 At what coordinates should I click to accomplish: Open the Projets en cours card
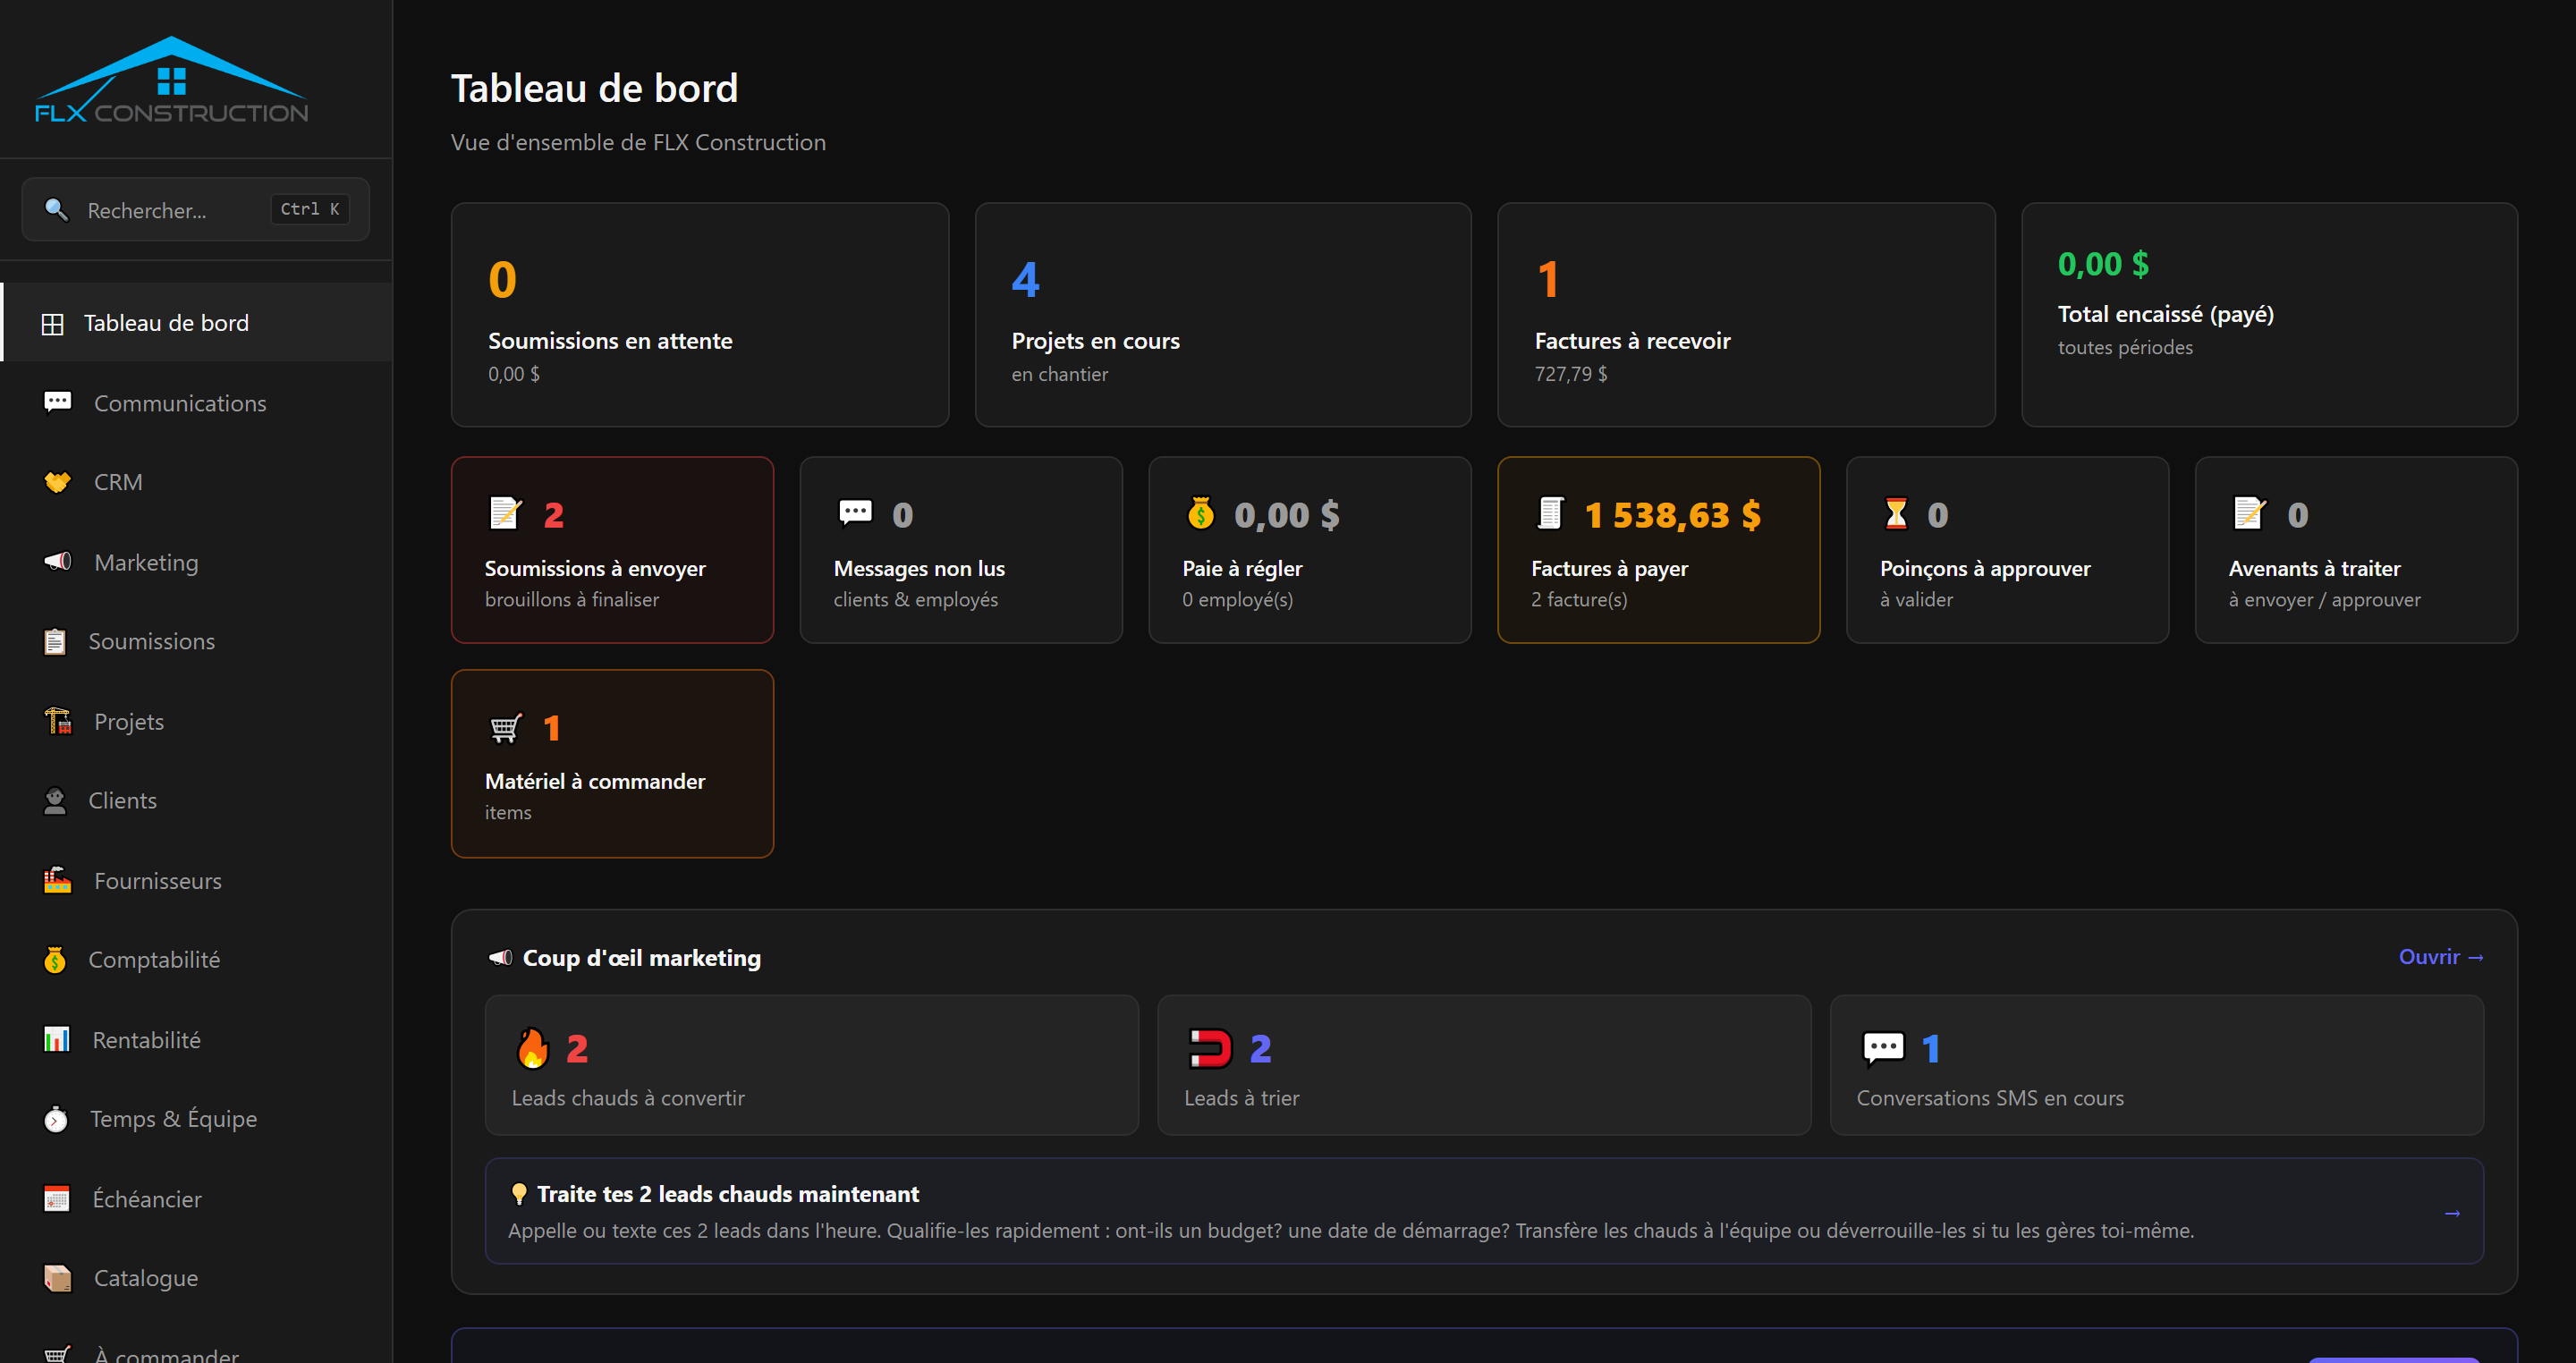coord(1223,315)
